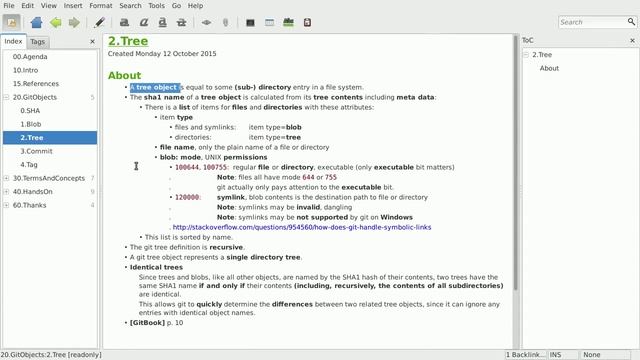Open the Format menu
The width and height of the screenshot is (640, 360).
coord(101,6)
